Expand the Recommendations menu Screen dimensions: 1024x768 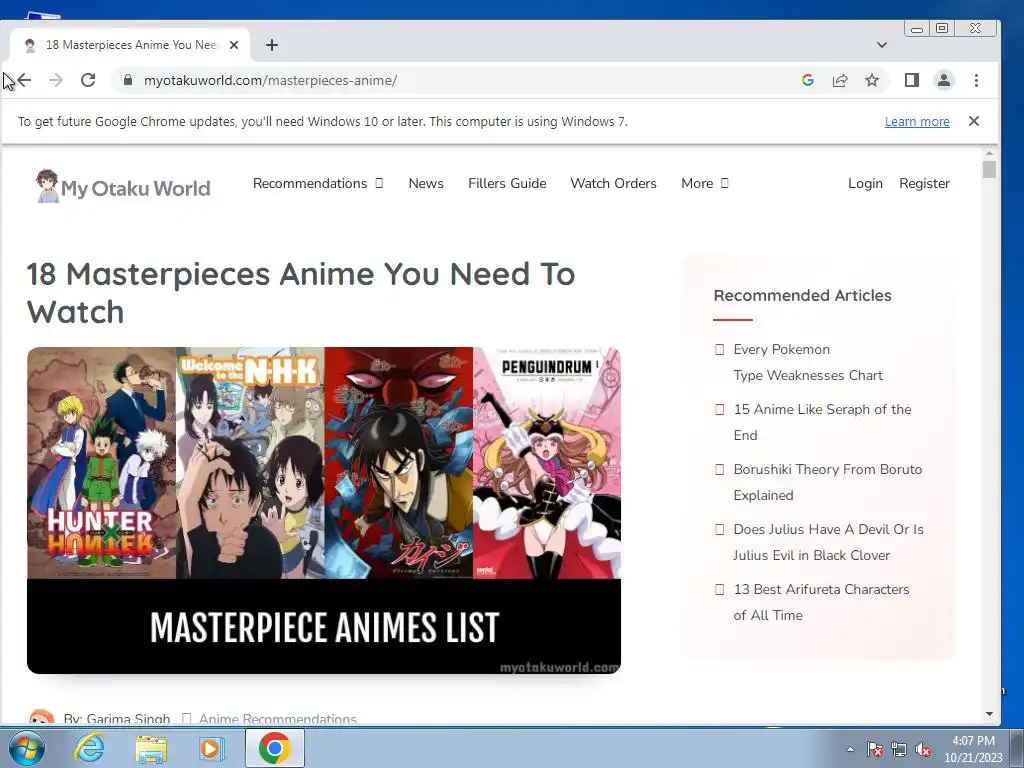click(x=317, y=184)
